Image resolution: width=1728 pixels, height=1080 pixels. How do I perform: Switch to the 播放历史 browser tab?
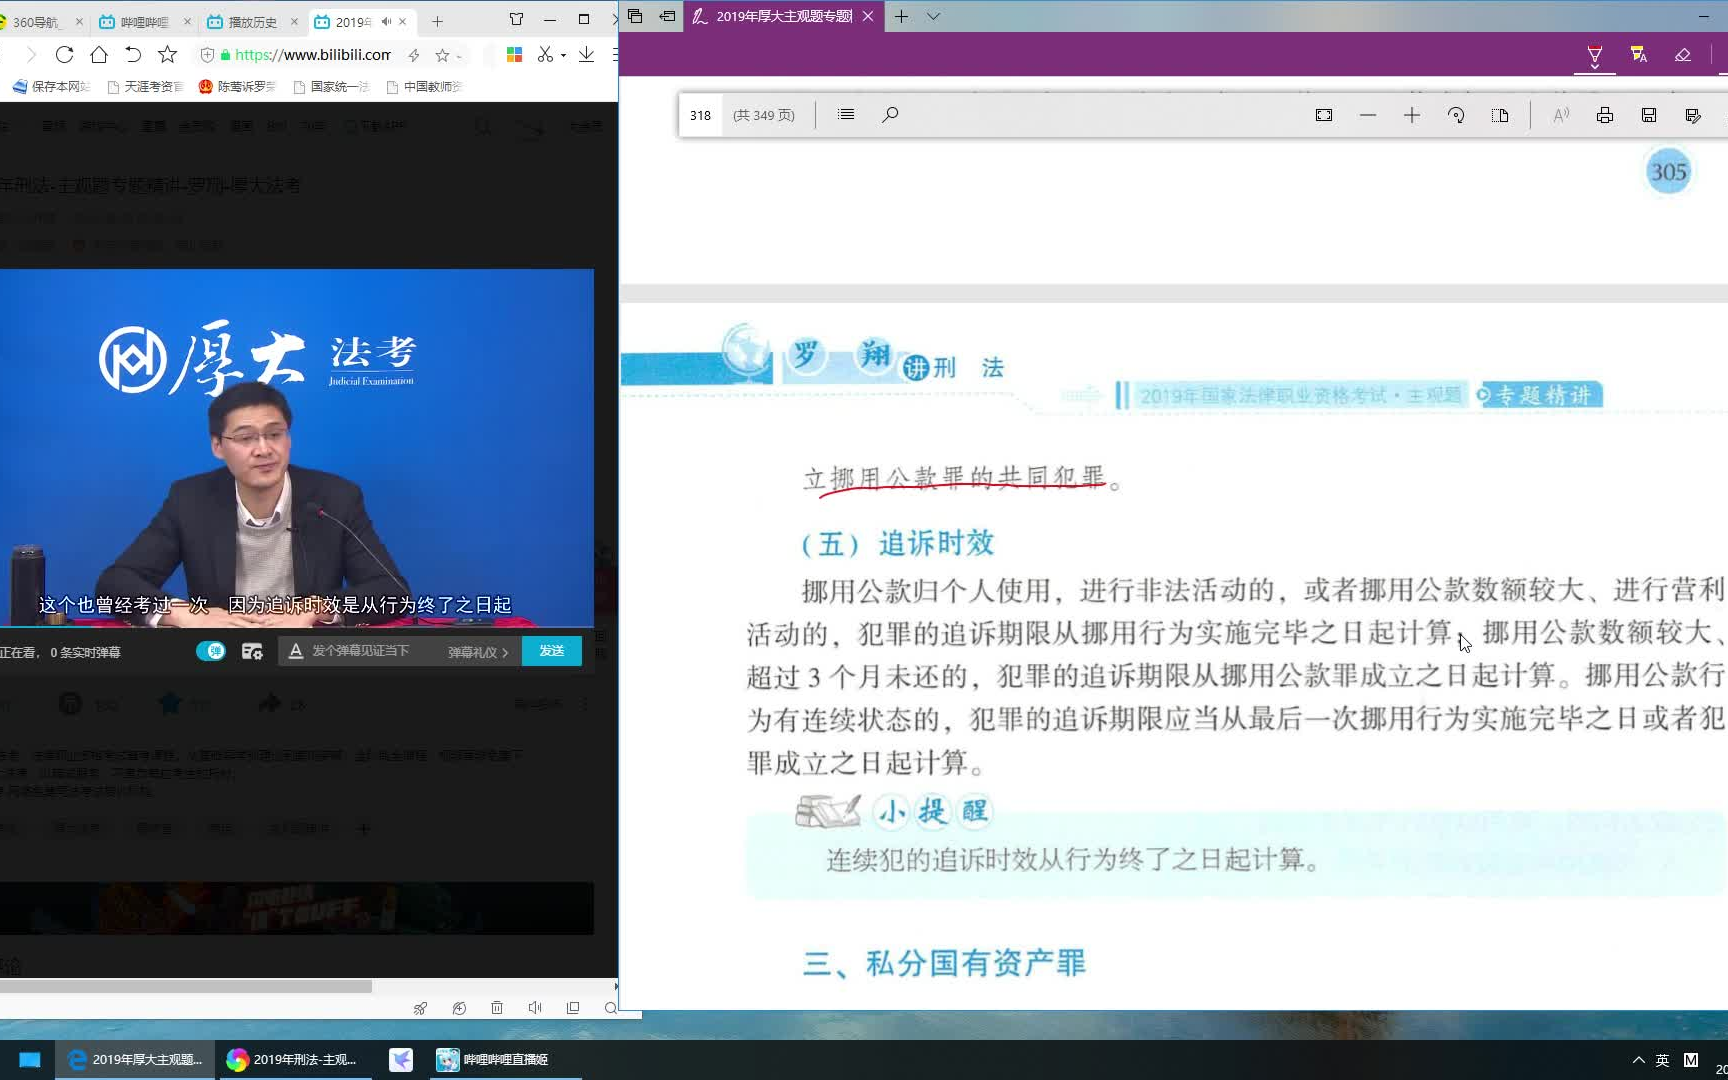pyautogui.click(x=252, y=21)
